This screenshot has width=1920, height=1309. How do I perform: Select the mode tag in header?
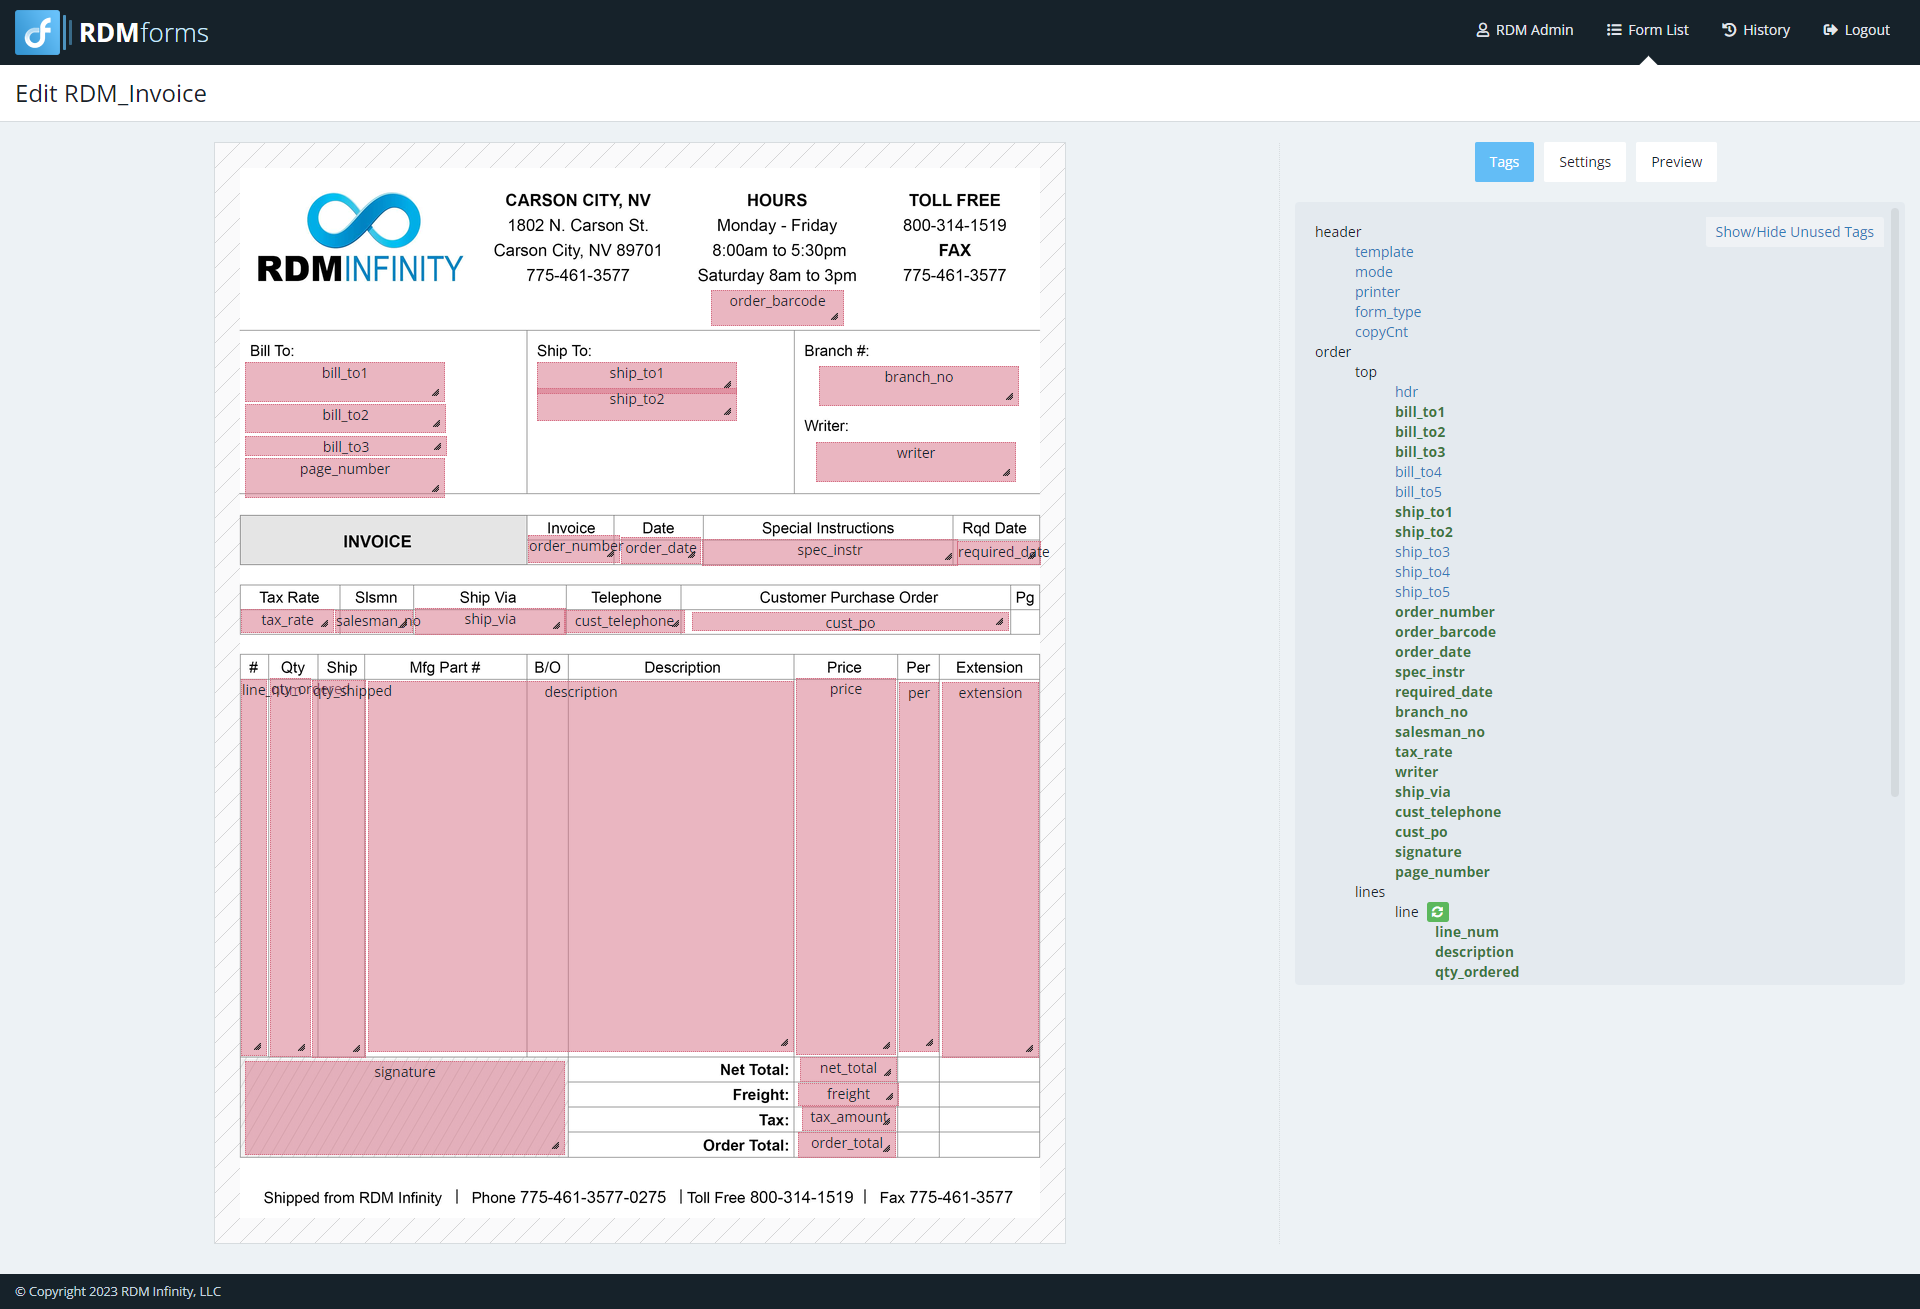1374,272
